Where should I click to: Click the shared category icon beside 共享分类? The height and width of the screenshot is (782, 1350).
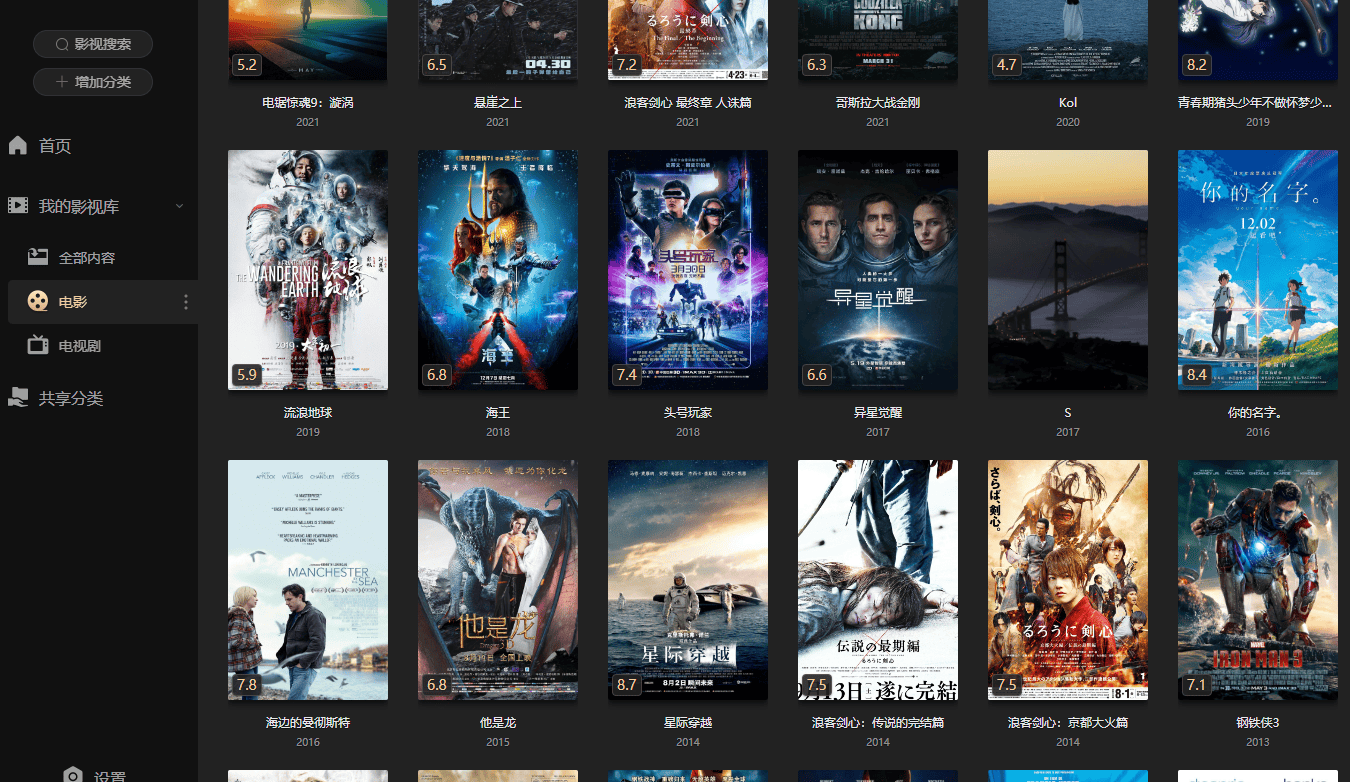(x=18, y=397)
